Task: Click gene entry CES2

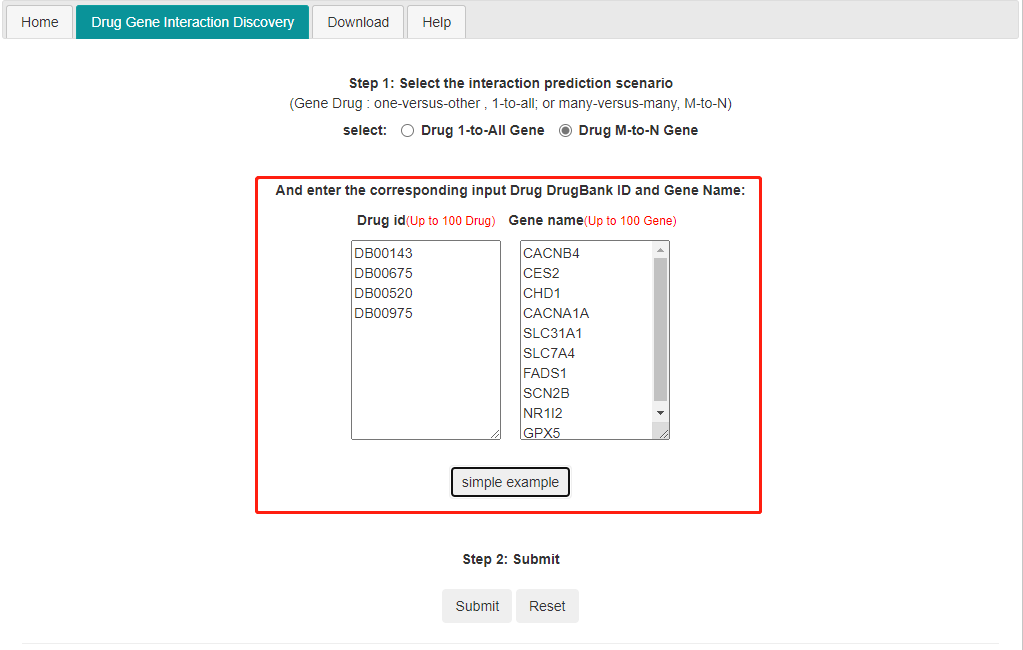Action: (542, 273)
